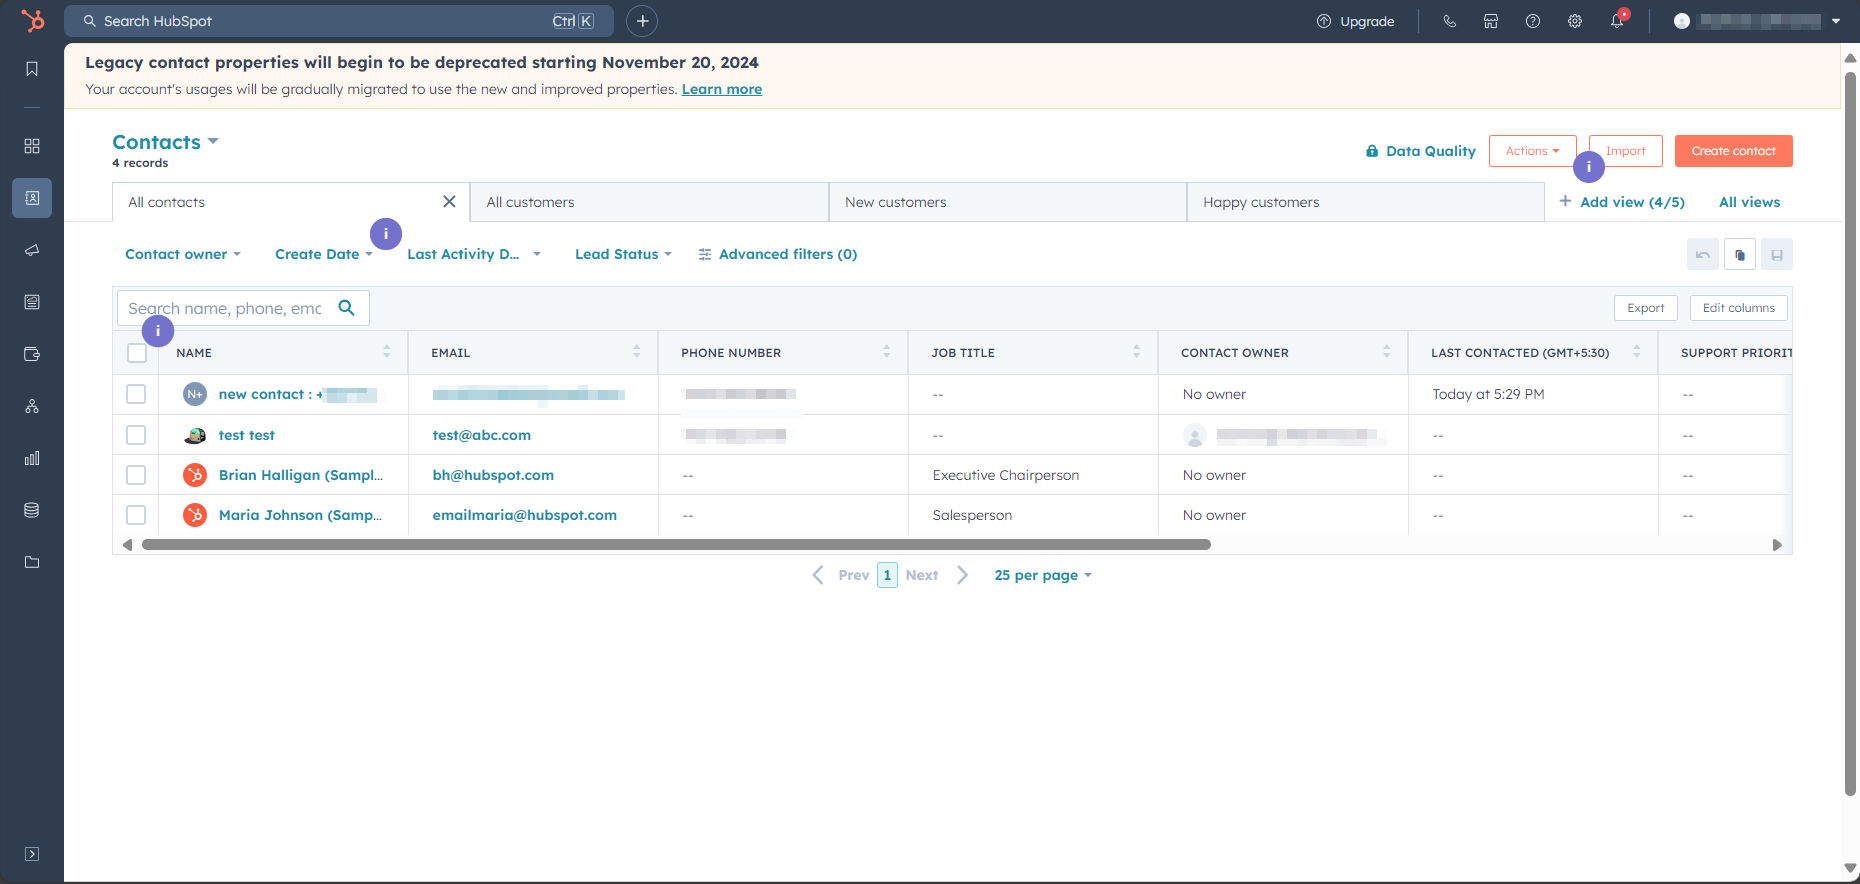Open the Settings gear icon
The image size is (1860, 884).
(1575, 21)
